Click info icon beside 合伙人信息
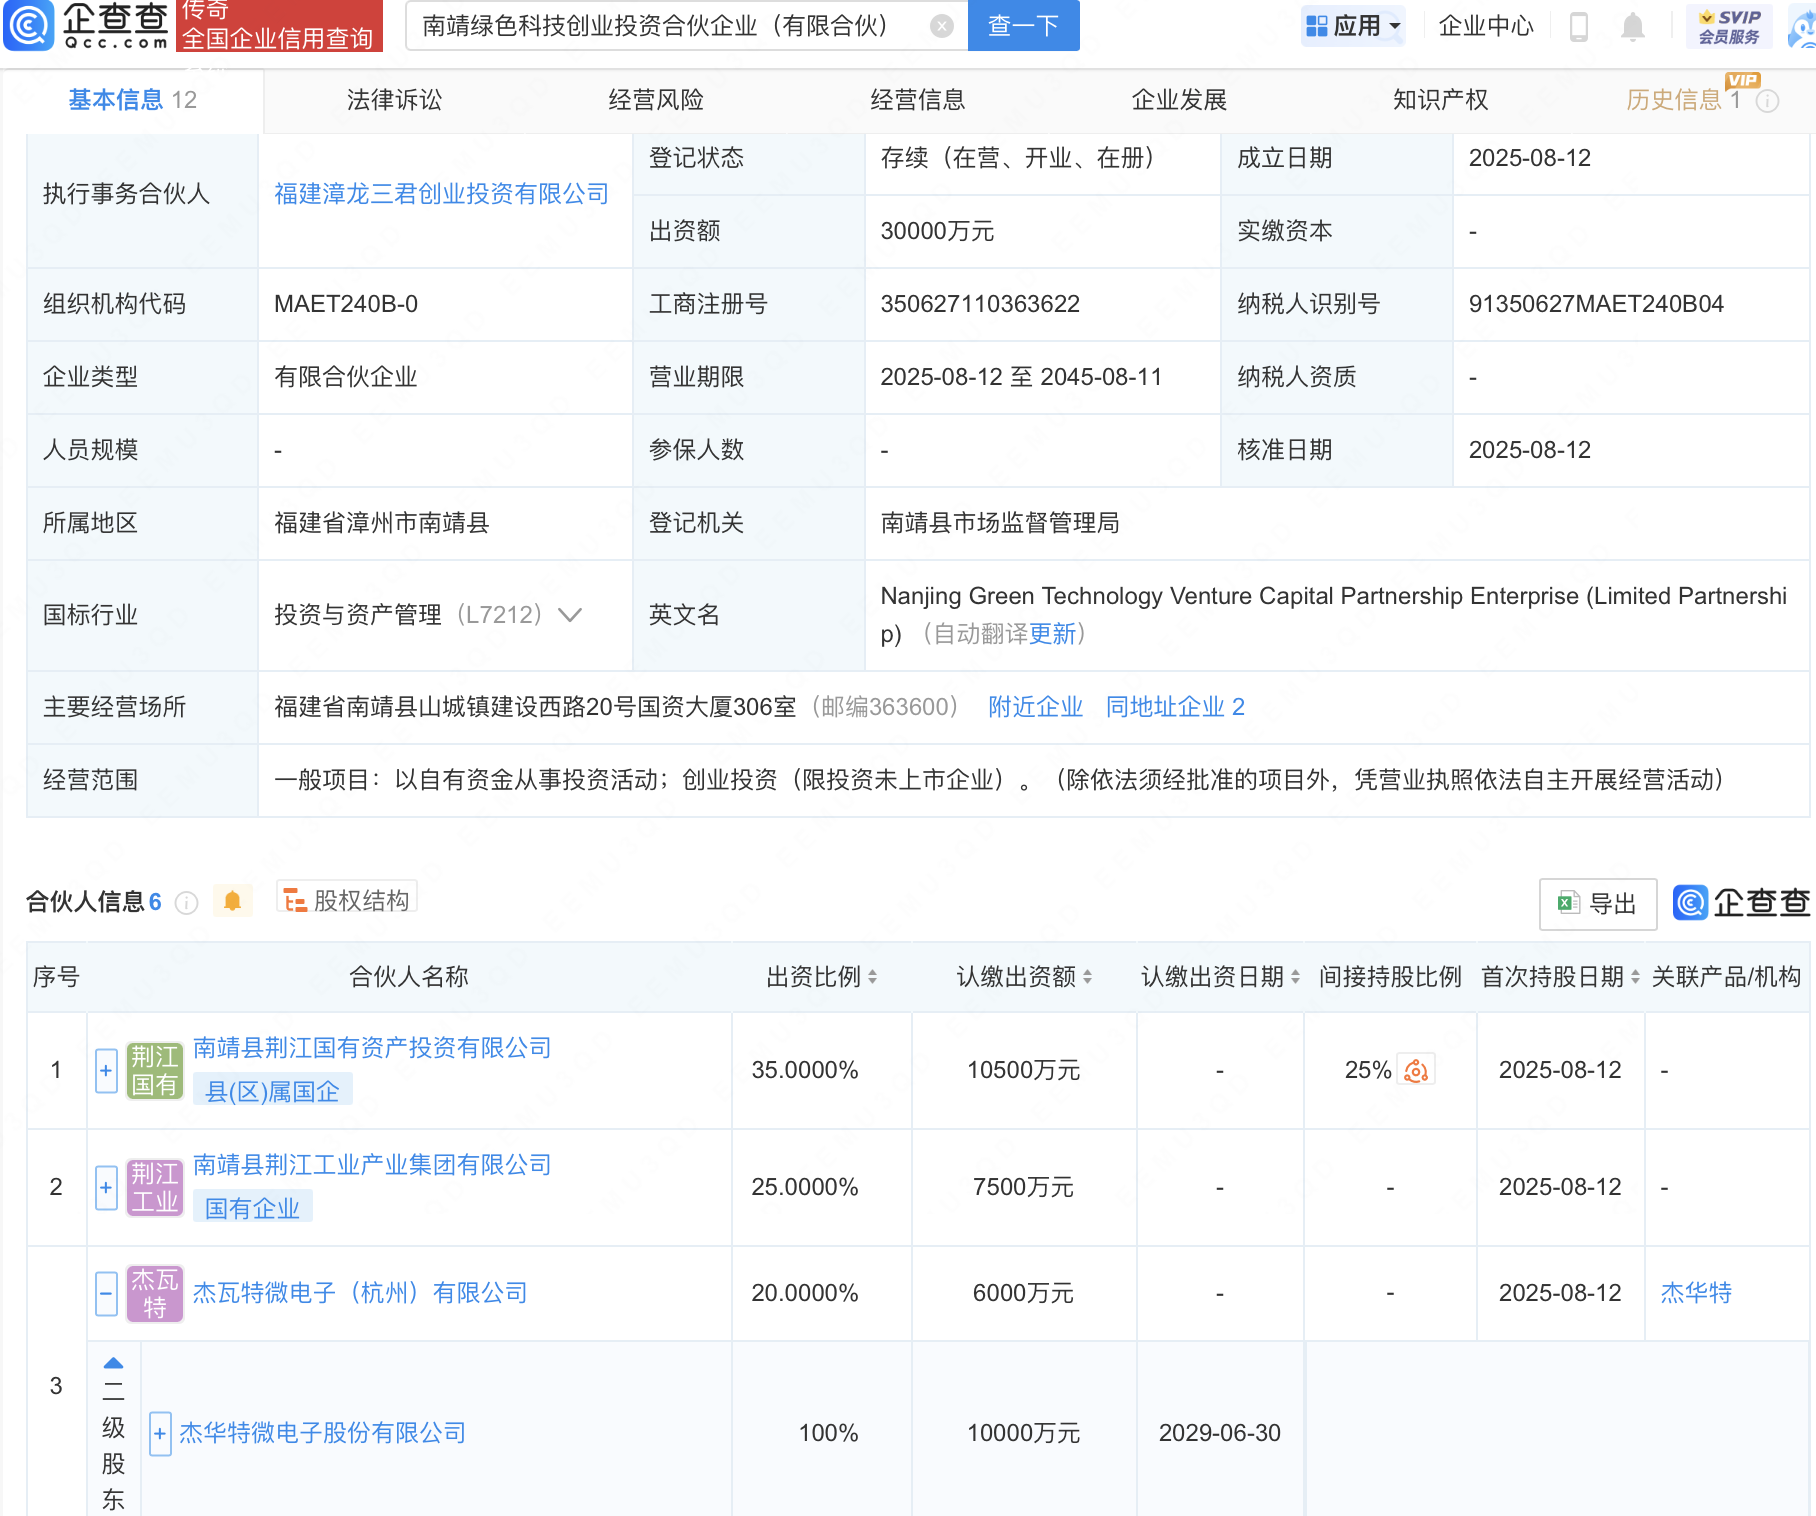This screenshot has width=1816, height=1516. [186, 903]
